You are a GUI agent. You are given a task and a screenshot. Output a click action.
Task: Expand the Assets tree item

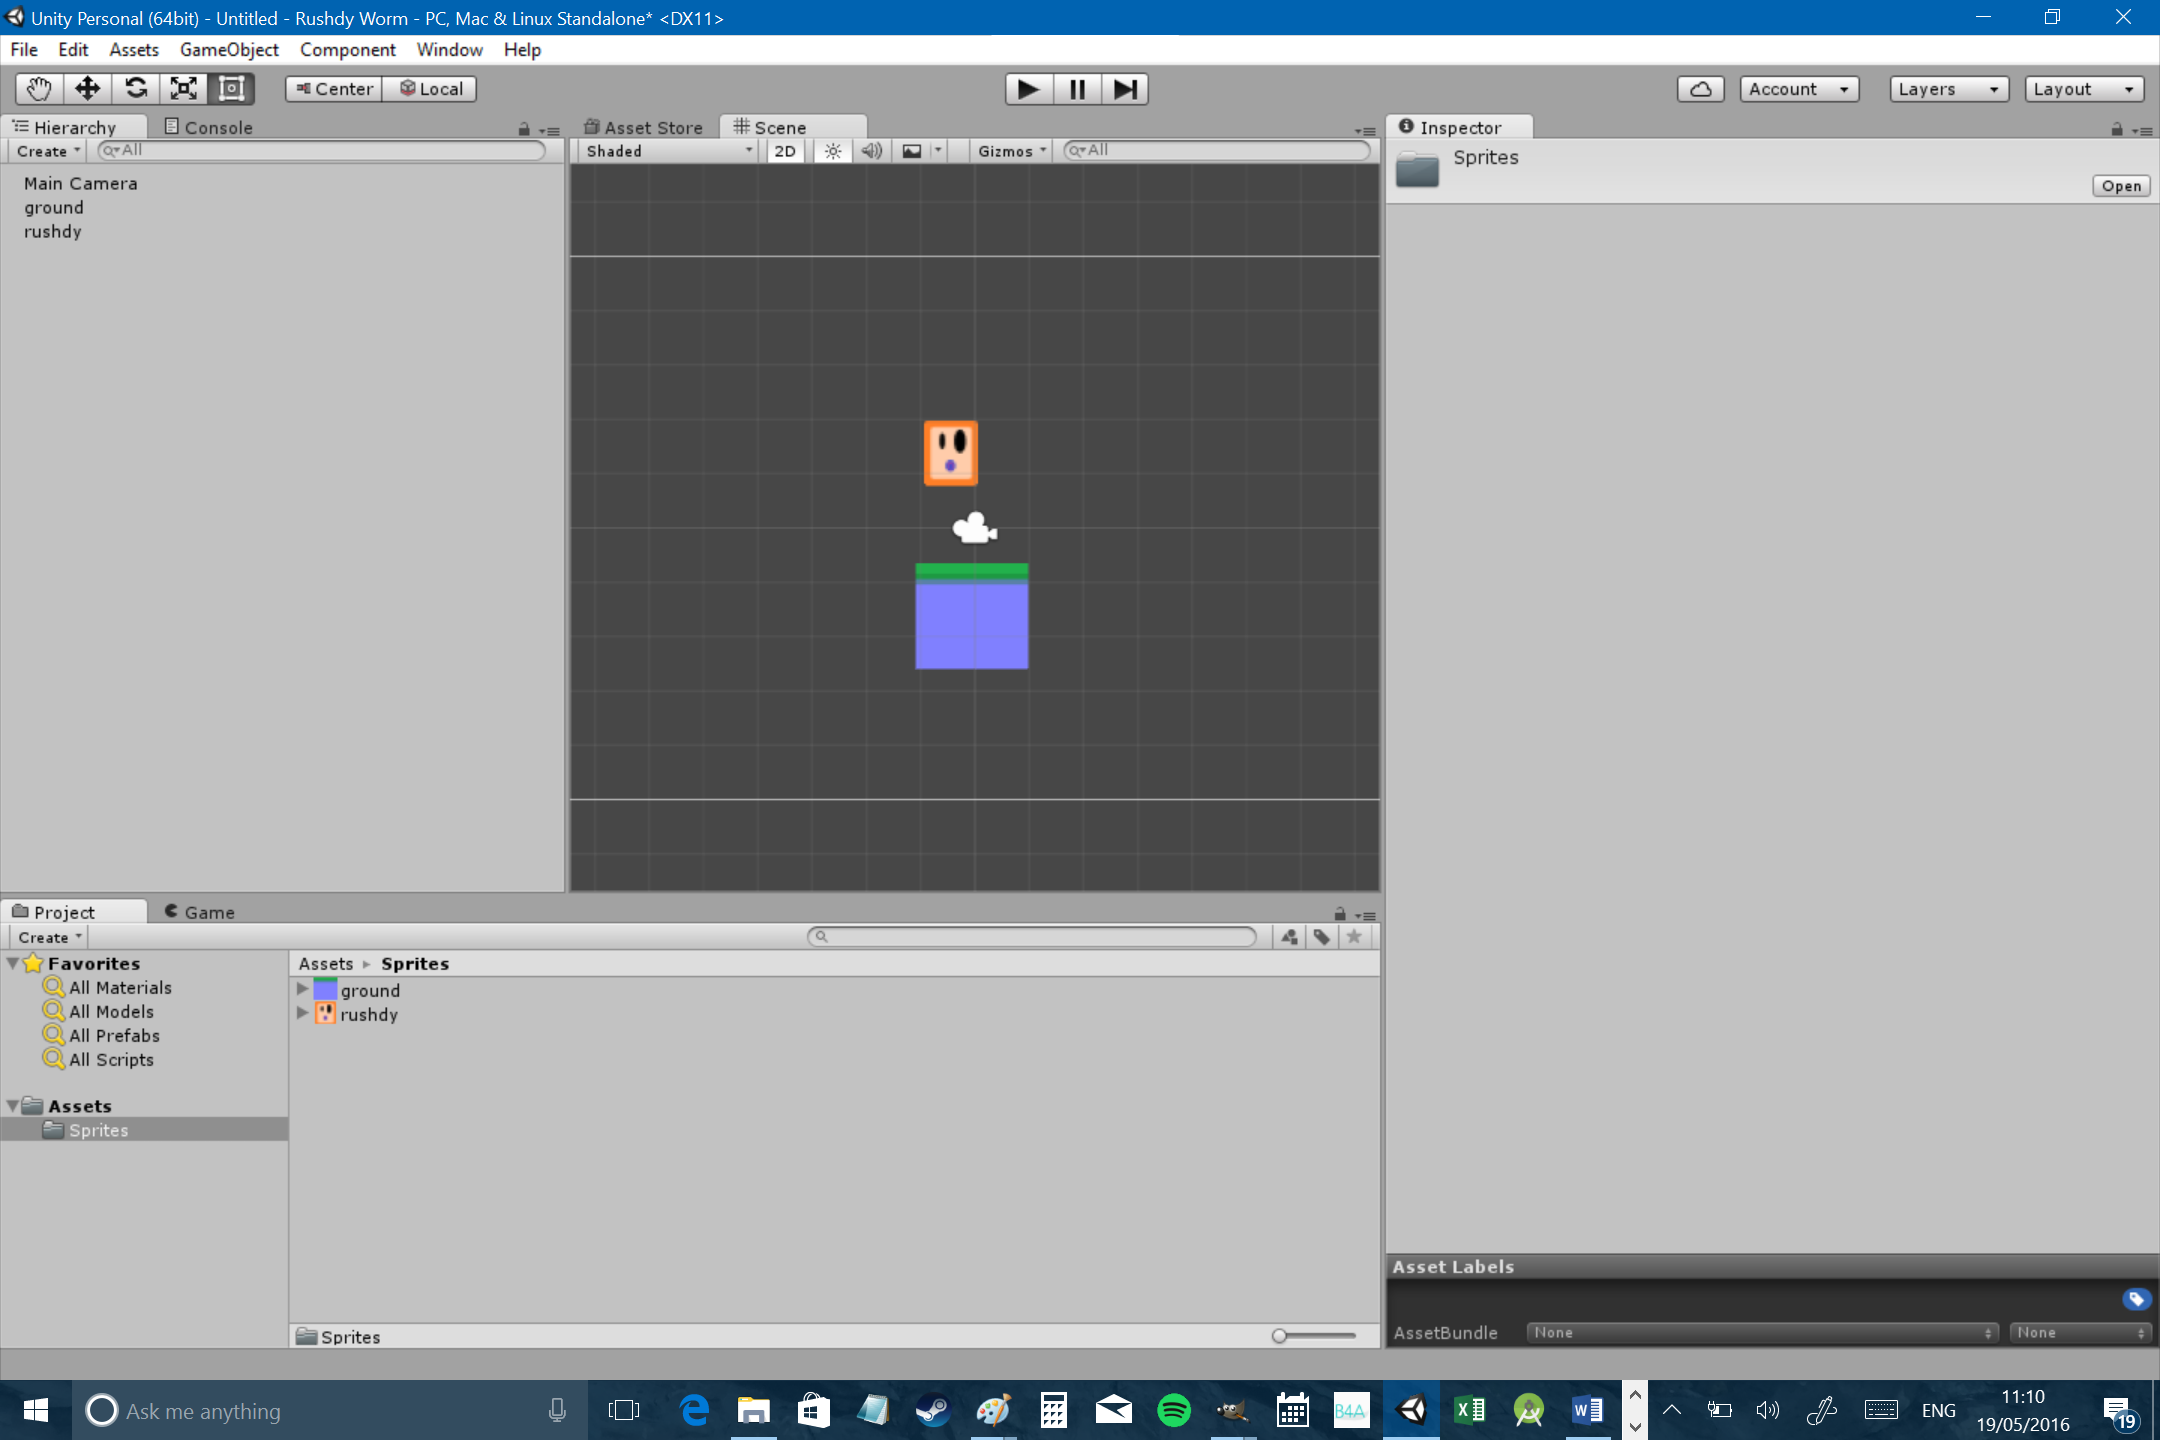click(x=13, y=1106)
